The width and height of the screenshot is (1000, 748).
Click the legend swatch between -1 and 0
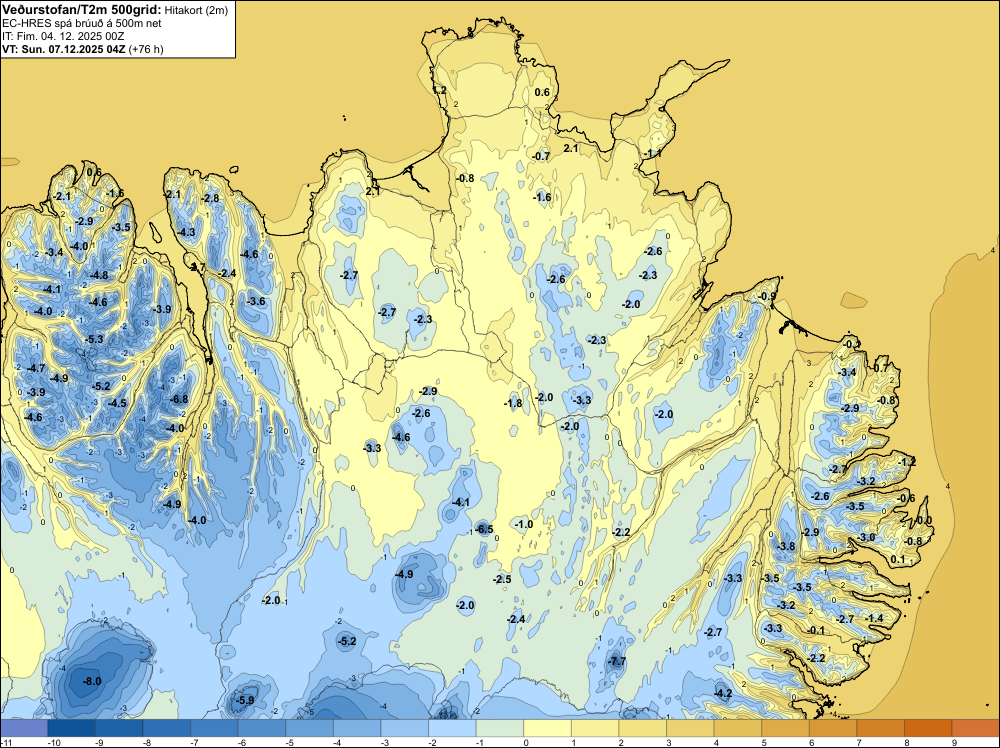click(500, 728)
